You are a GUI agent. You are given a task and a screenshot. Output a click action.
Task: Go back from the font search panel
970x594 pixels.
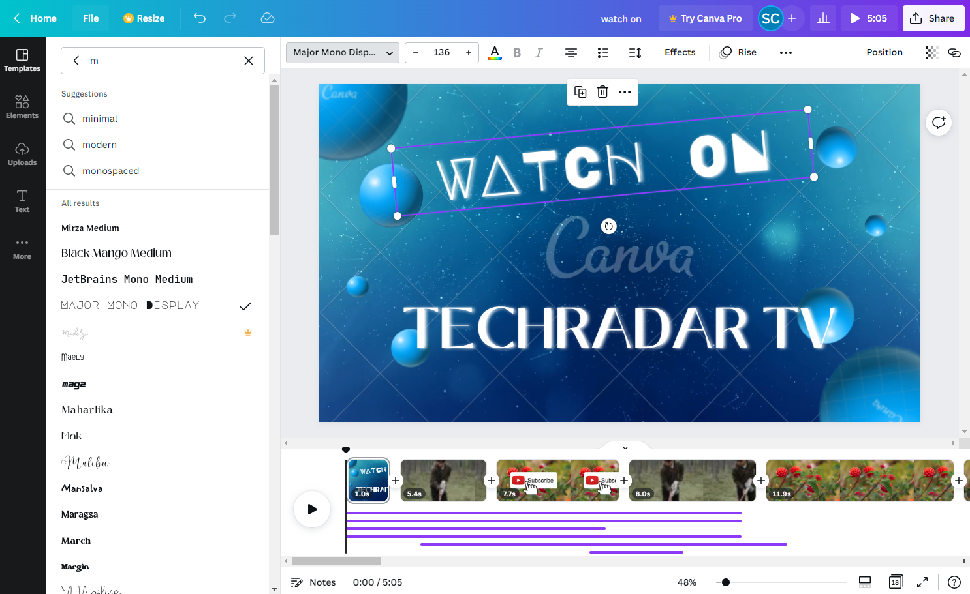[x=75, y=61]
